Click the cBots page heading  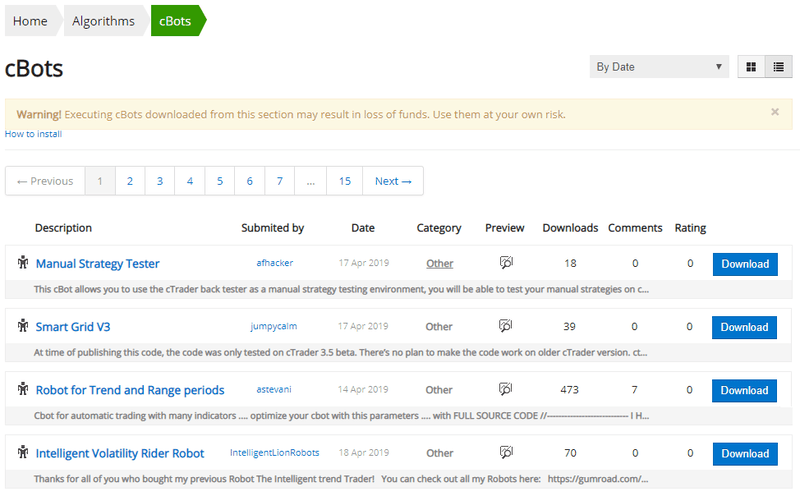(34, 68)
